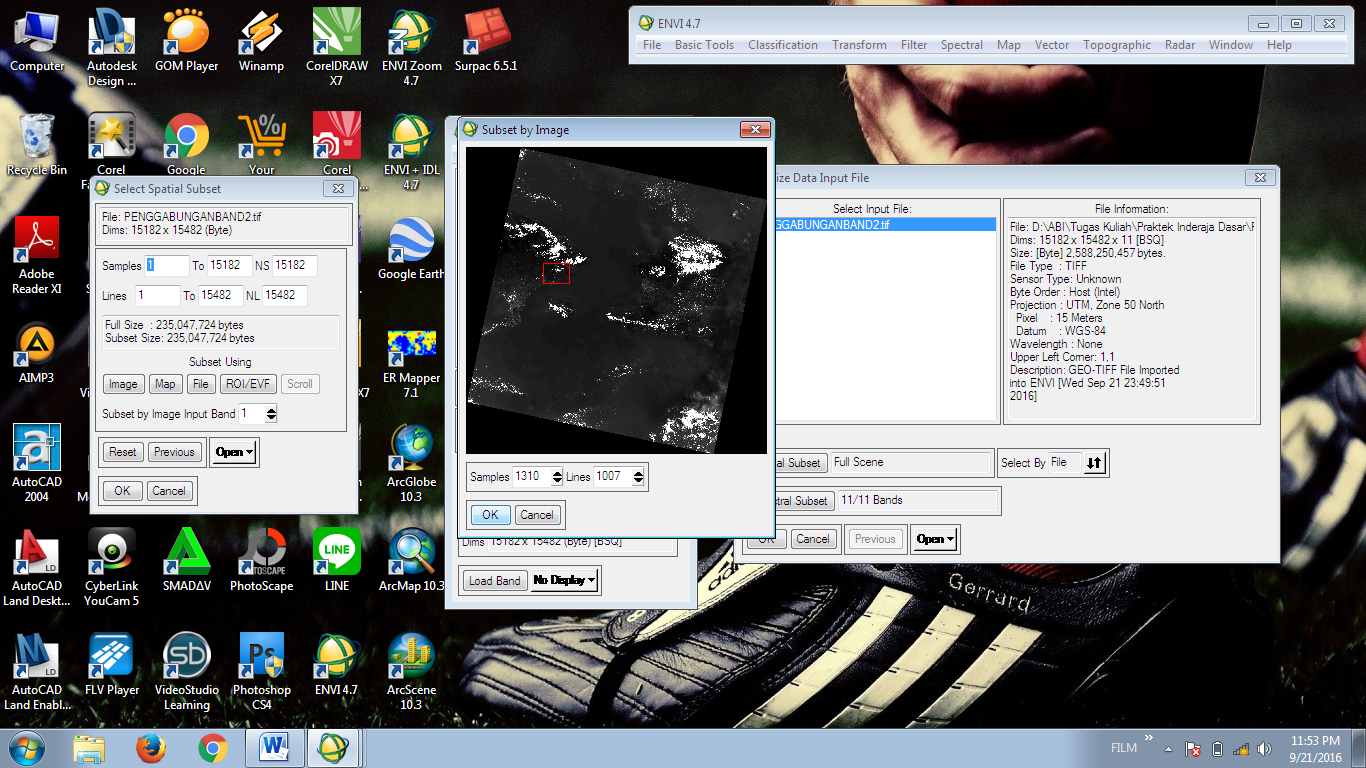Open ArcMap 10.3 shortcut
The image size is (1366, 768).
411,560
